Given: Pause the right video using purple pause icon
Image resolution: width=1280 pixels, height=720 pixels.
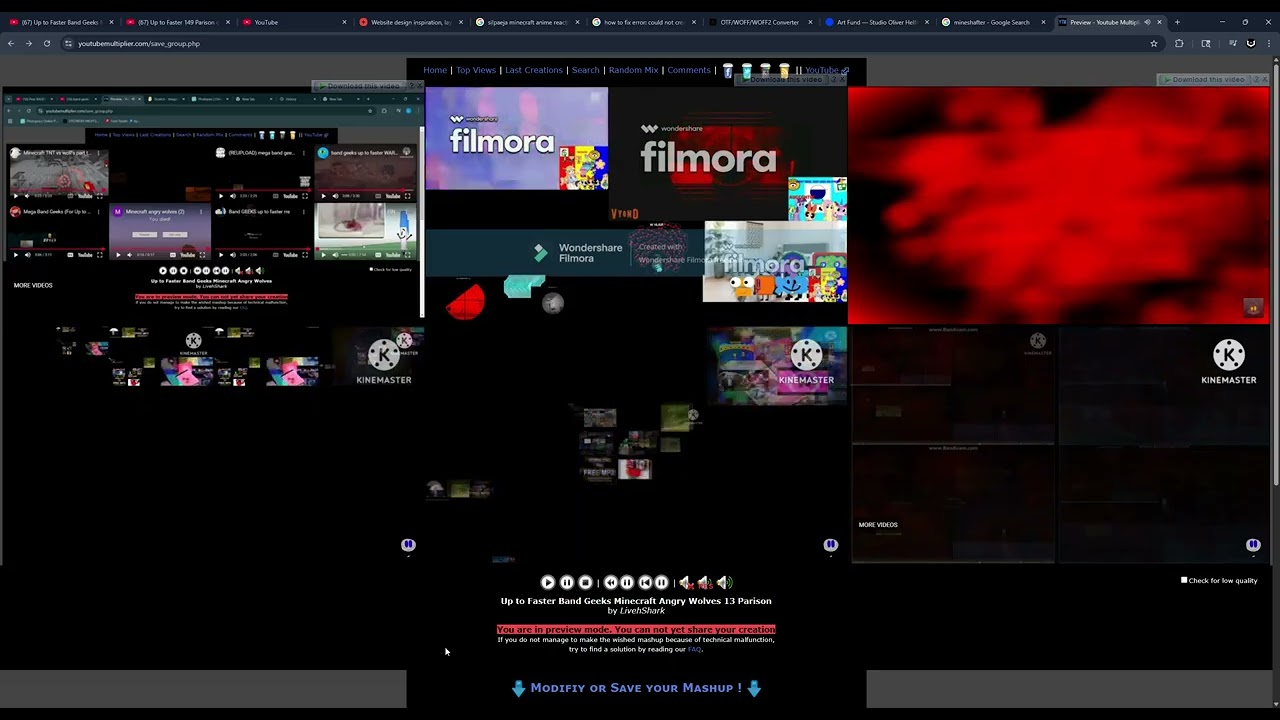Looking at the screenshot, I should [1253, 545].
